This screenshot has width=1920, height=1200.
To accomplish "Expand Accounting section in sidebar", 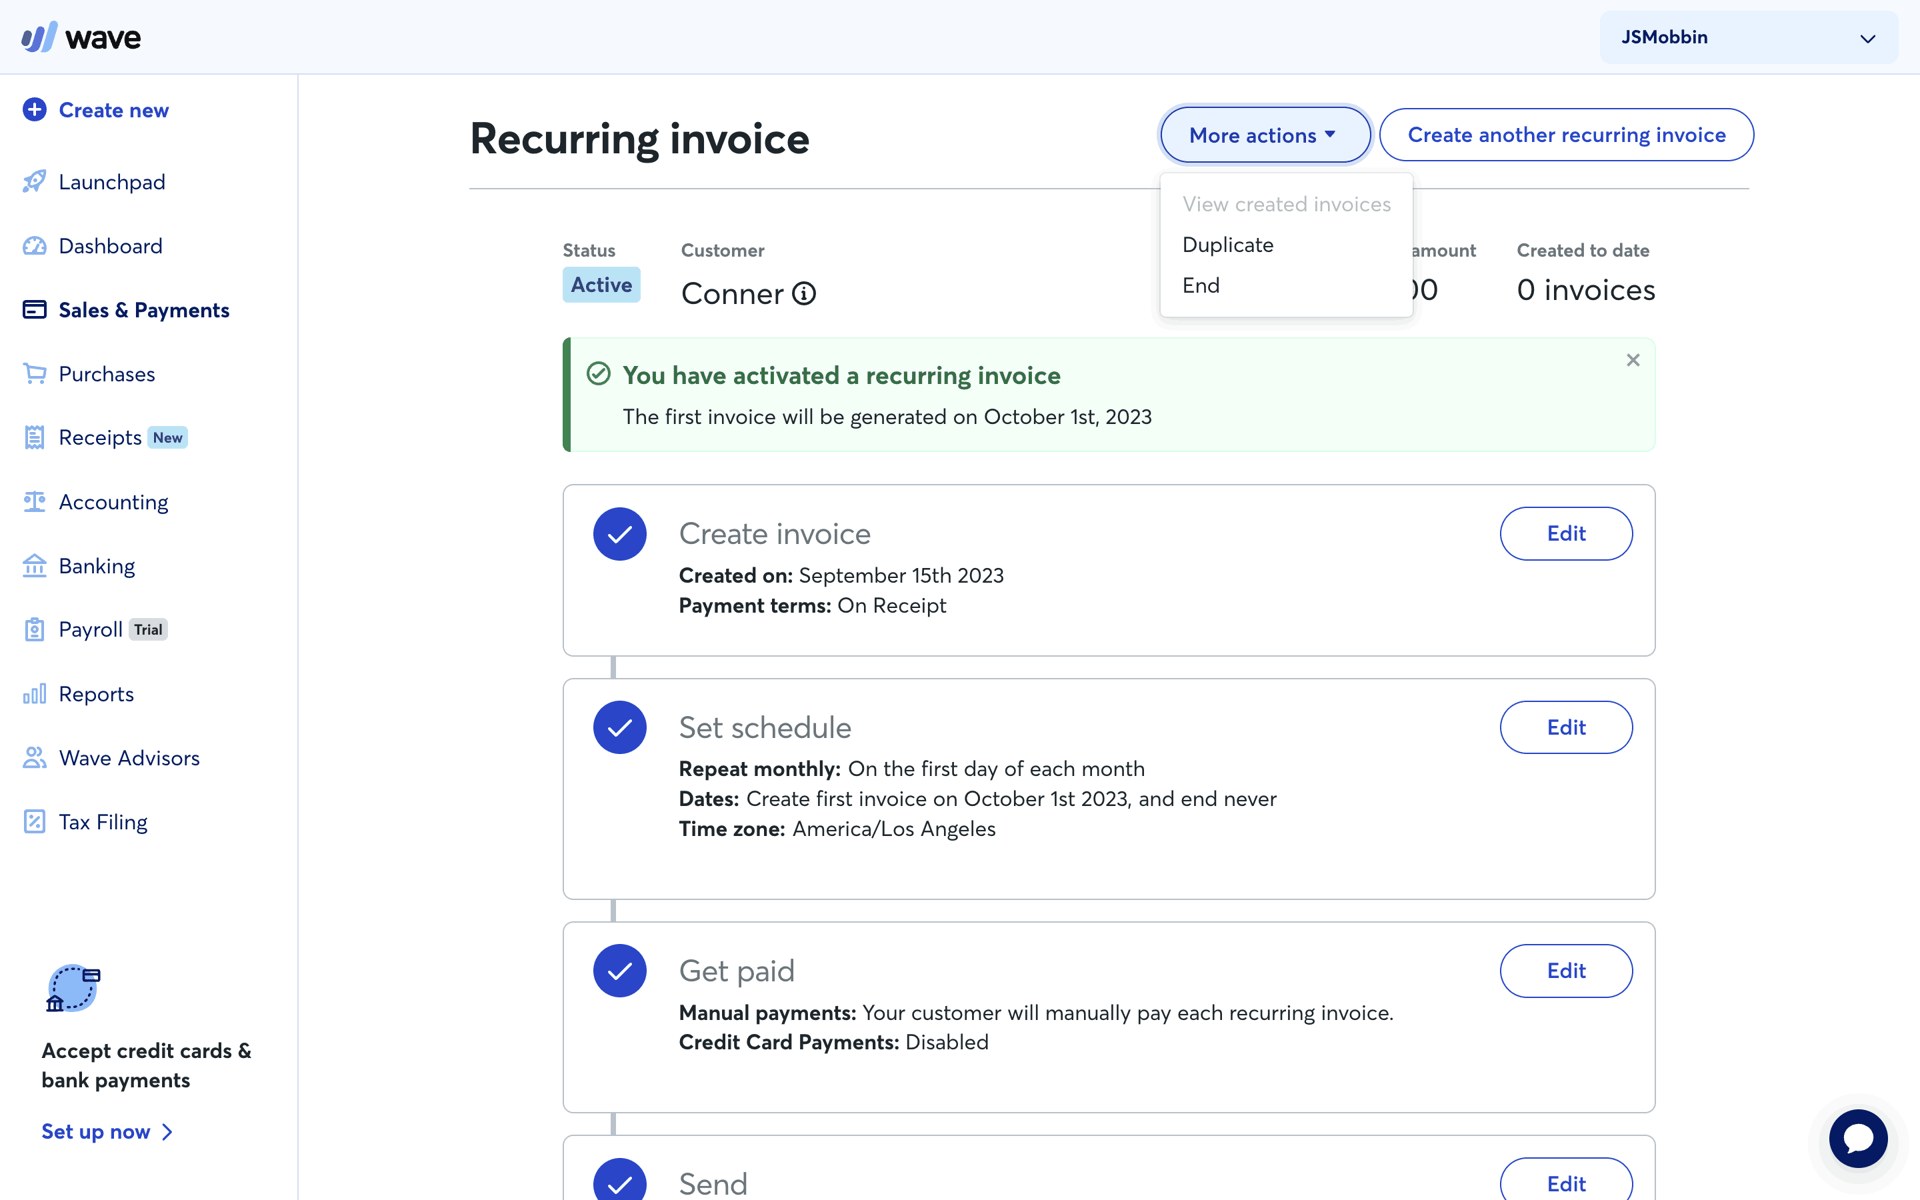I will click(x=113, y=502).
